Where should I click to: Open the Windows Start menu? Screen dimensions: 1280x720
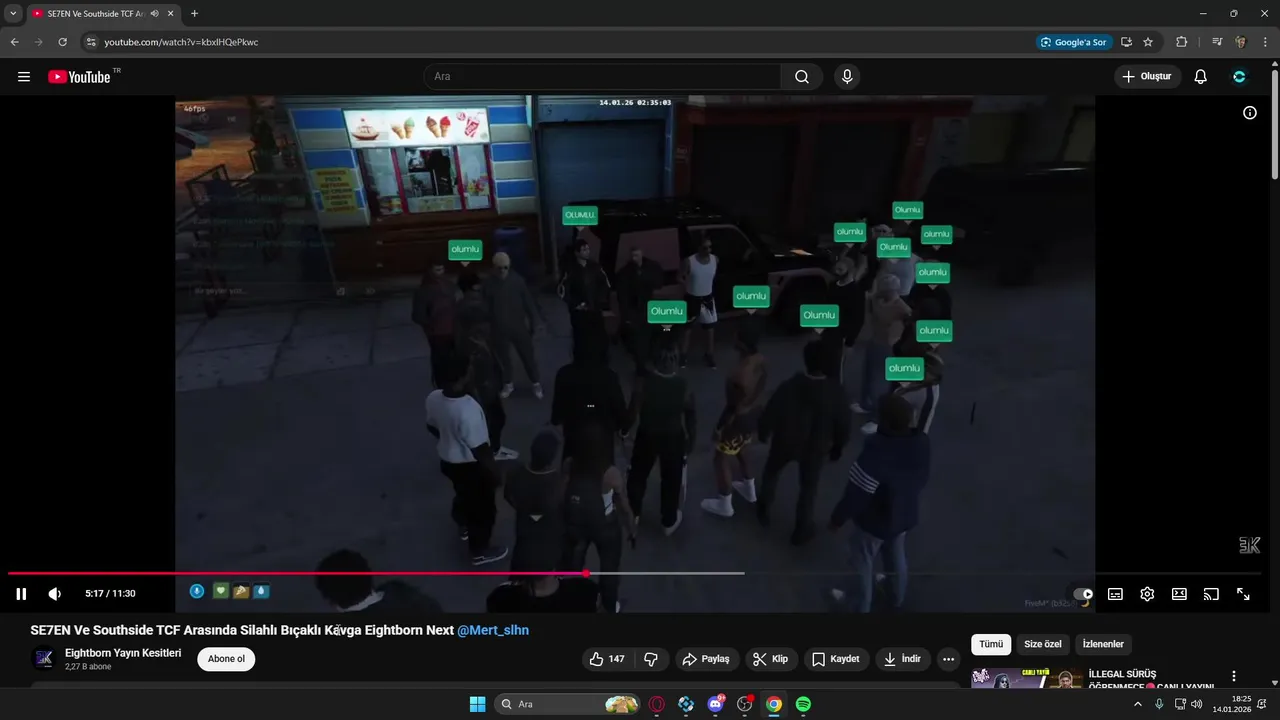point(477,704)
